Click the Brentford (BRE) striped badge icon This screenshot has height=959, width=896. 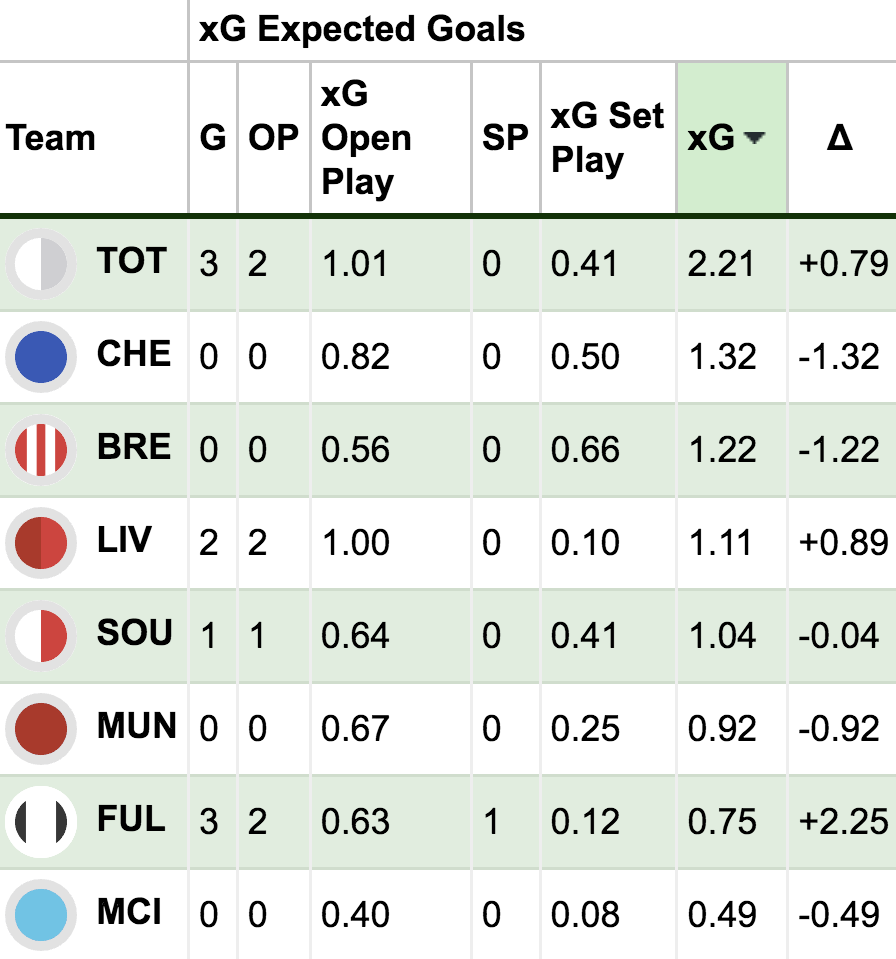pyautogui.click(x=41, y=450)
